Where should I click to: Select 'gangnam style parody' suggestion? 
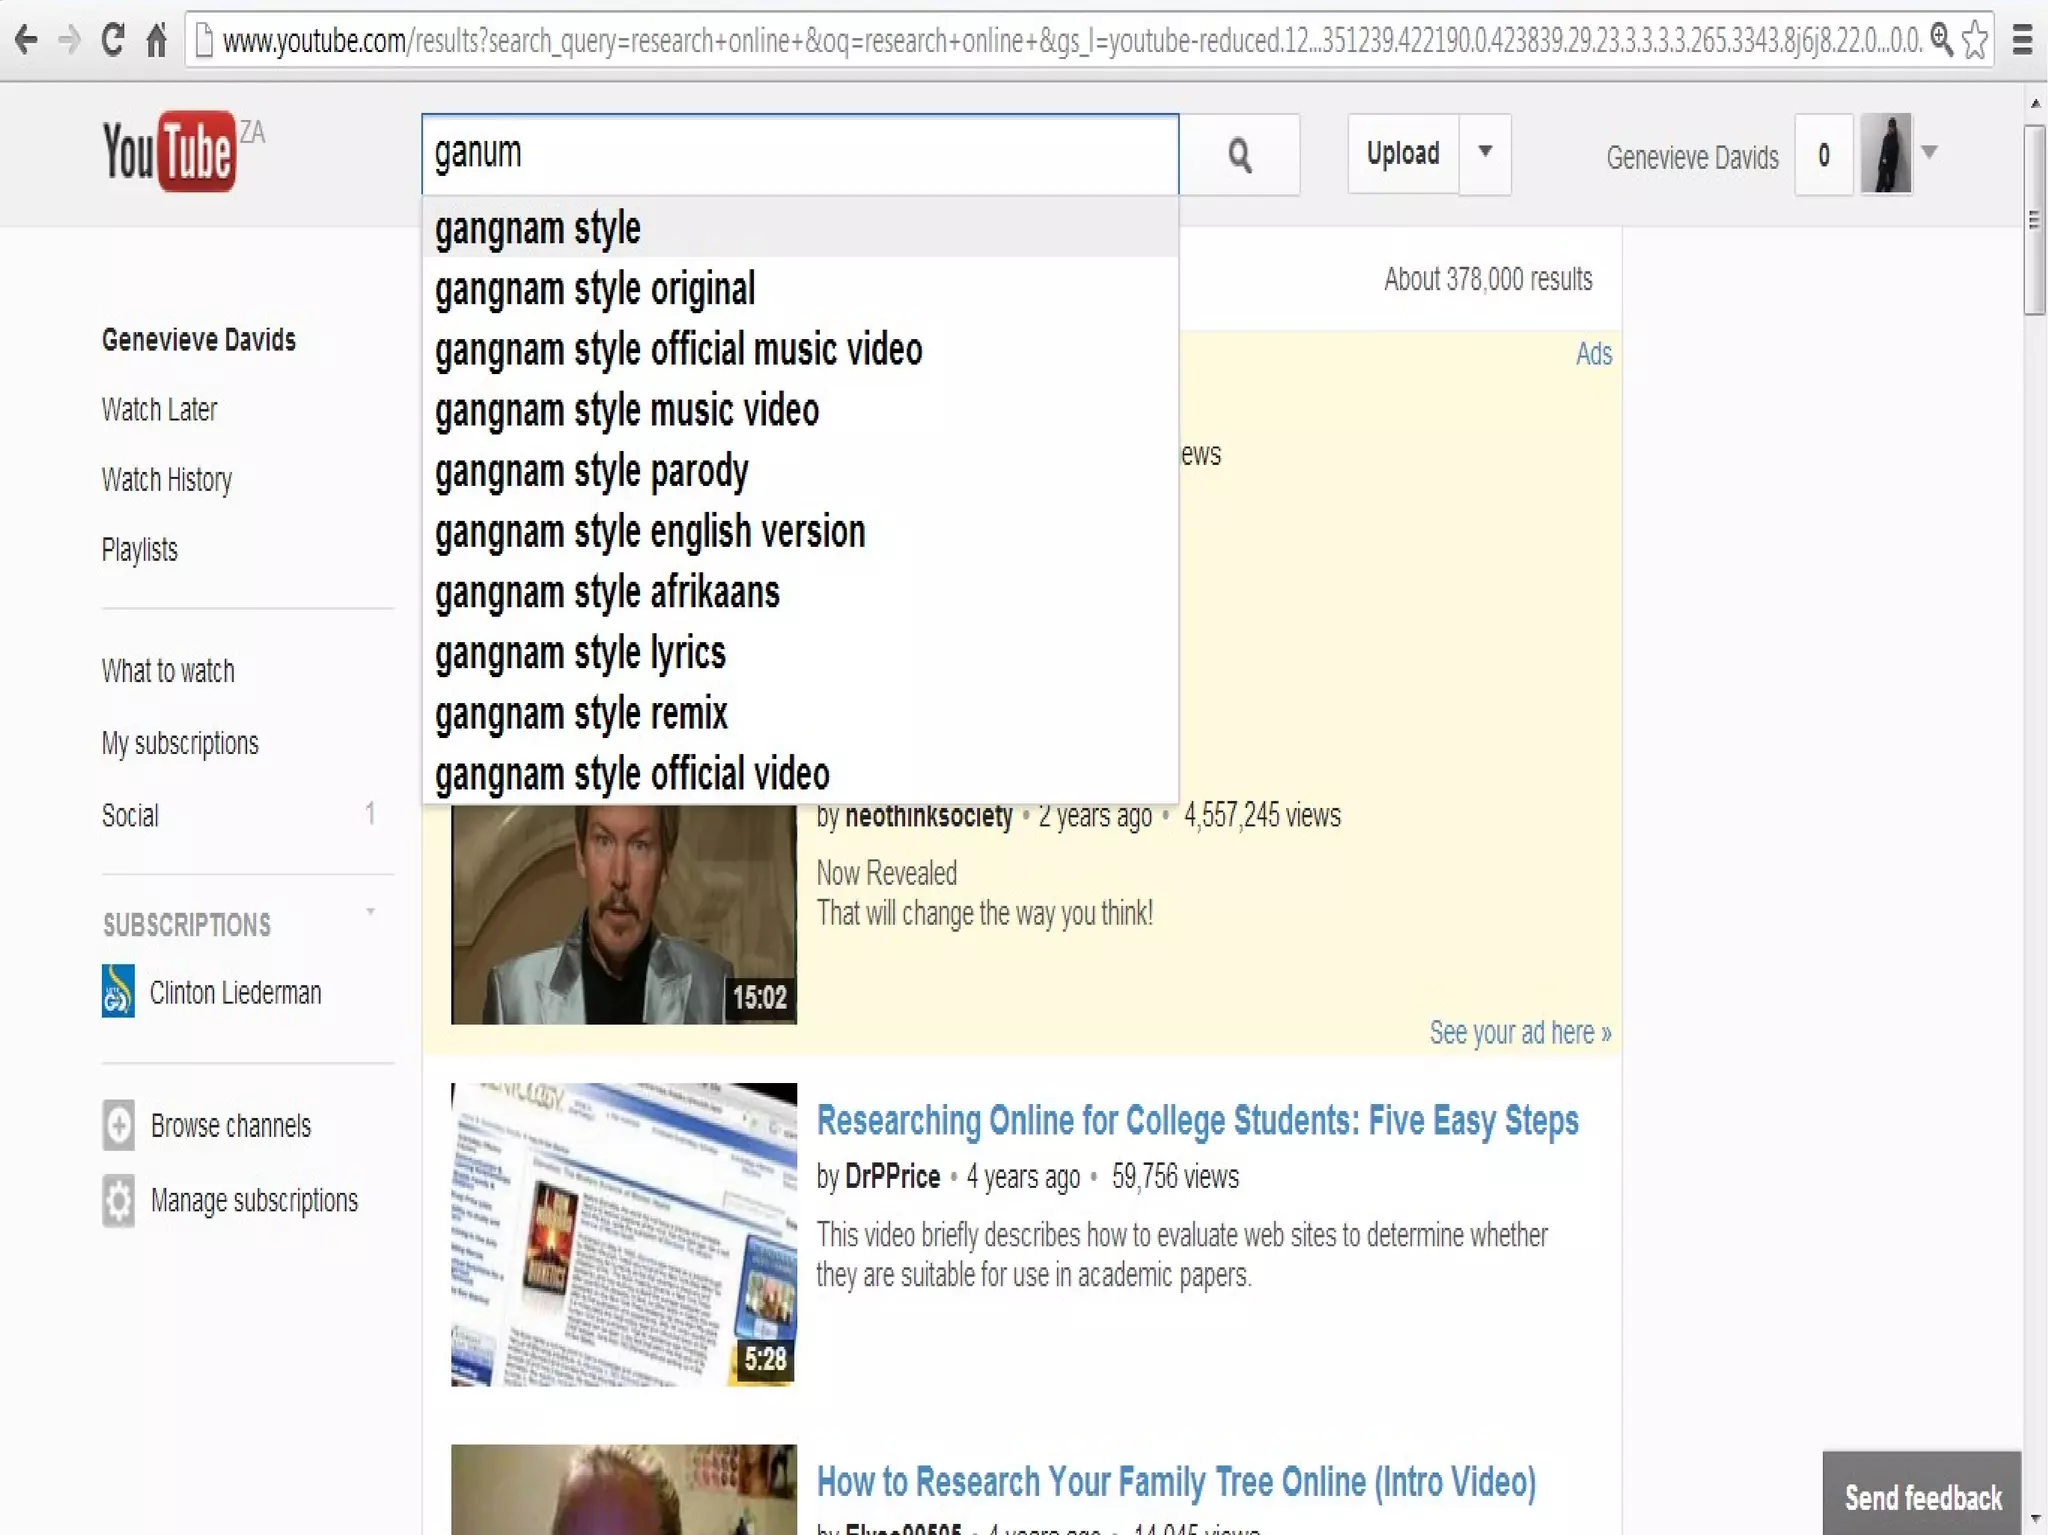coord(591,471)
